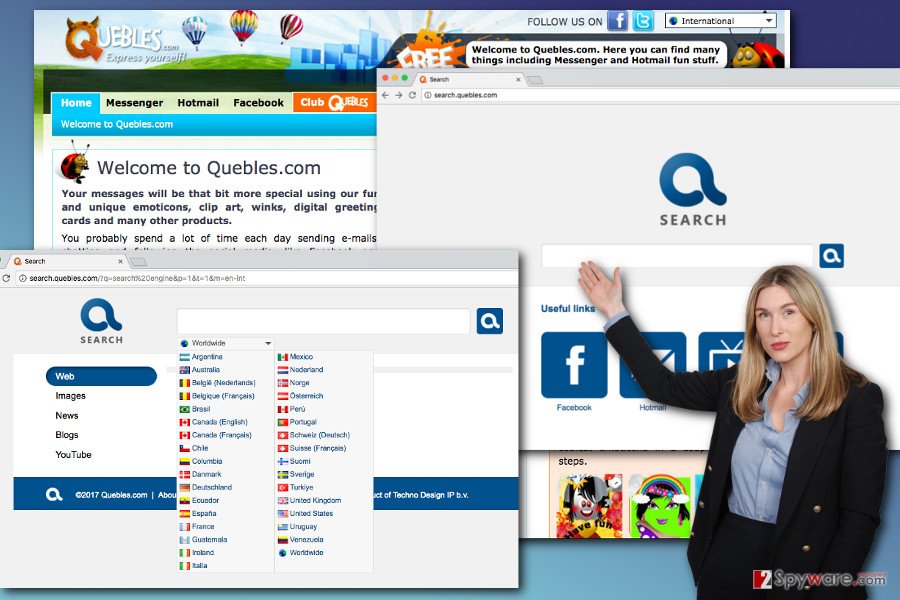Select the YouTube search category

(73, 454)
